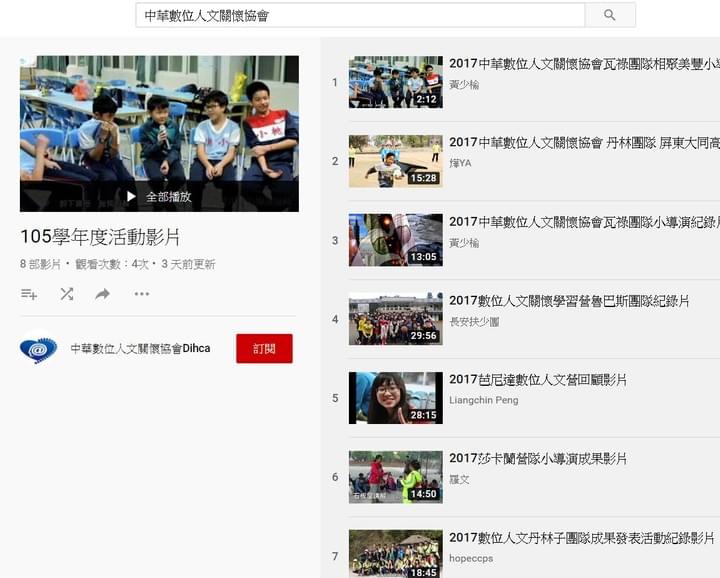
Task: Click the large playlist cover thumbnail
Action: [159, 134]
